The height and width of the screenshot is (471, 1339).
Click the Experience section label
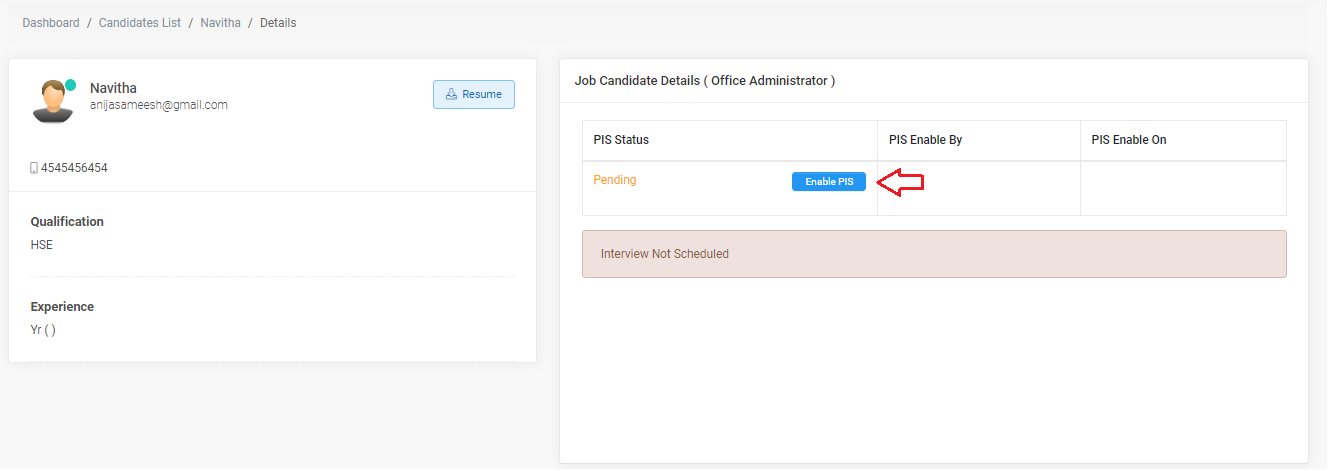click(x=62, y=307)
